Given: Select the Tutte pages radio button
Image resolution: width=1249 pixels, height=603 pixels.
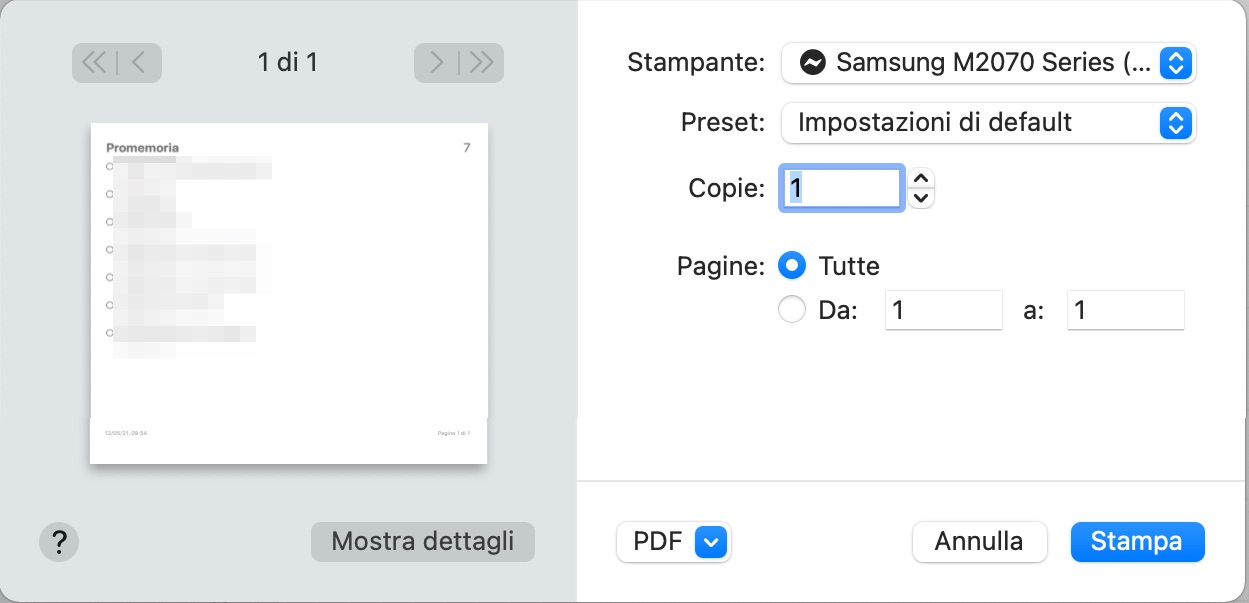Looking at the screenshot, I should [x=792, y=265].
